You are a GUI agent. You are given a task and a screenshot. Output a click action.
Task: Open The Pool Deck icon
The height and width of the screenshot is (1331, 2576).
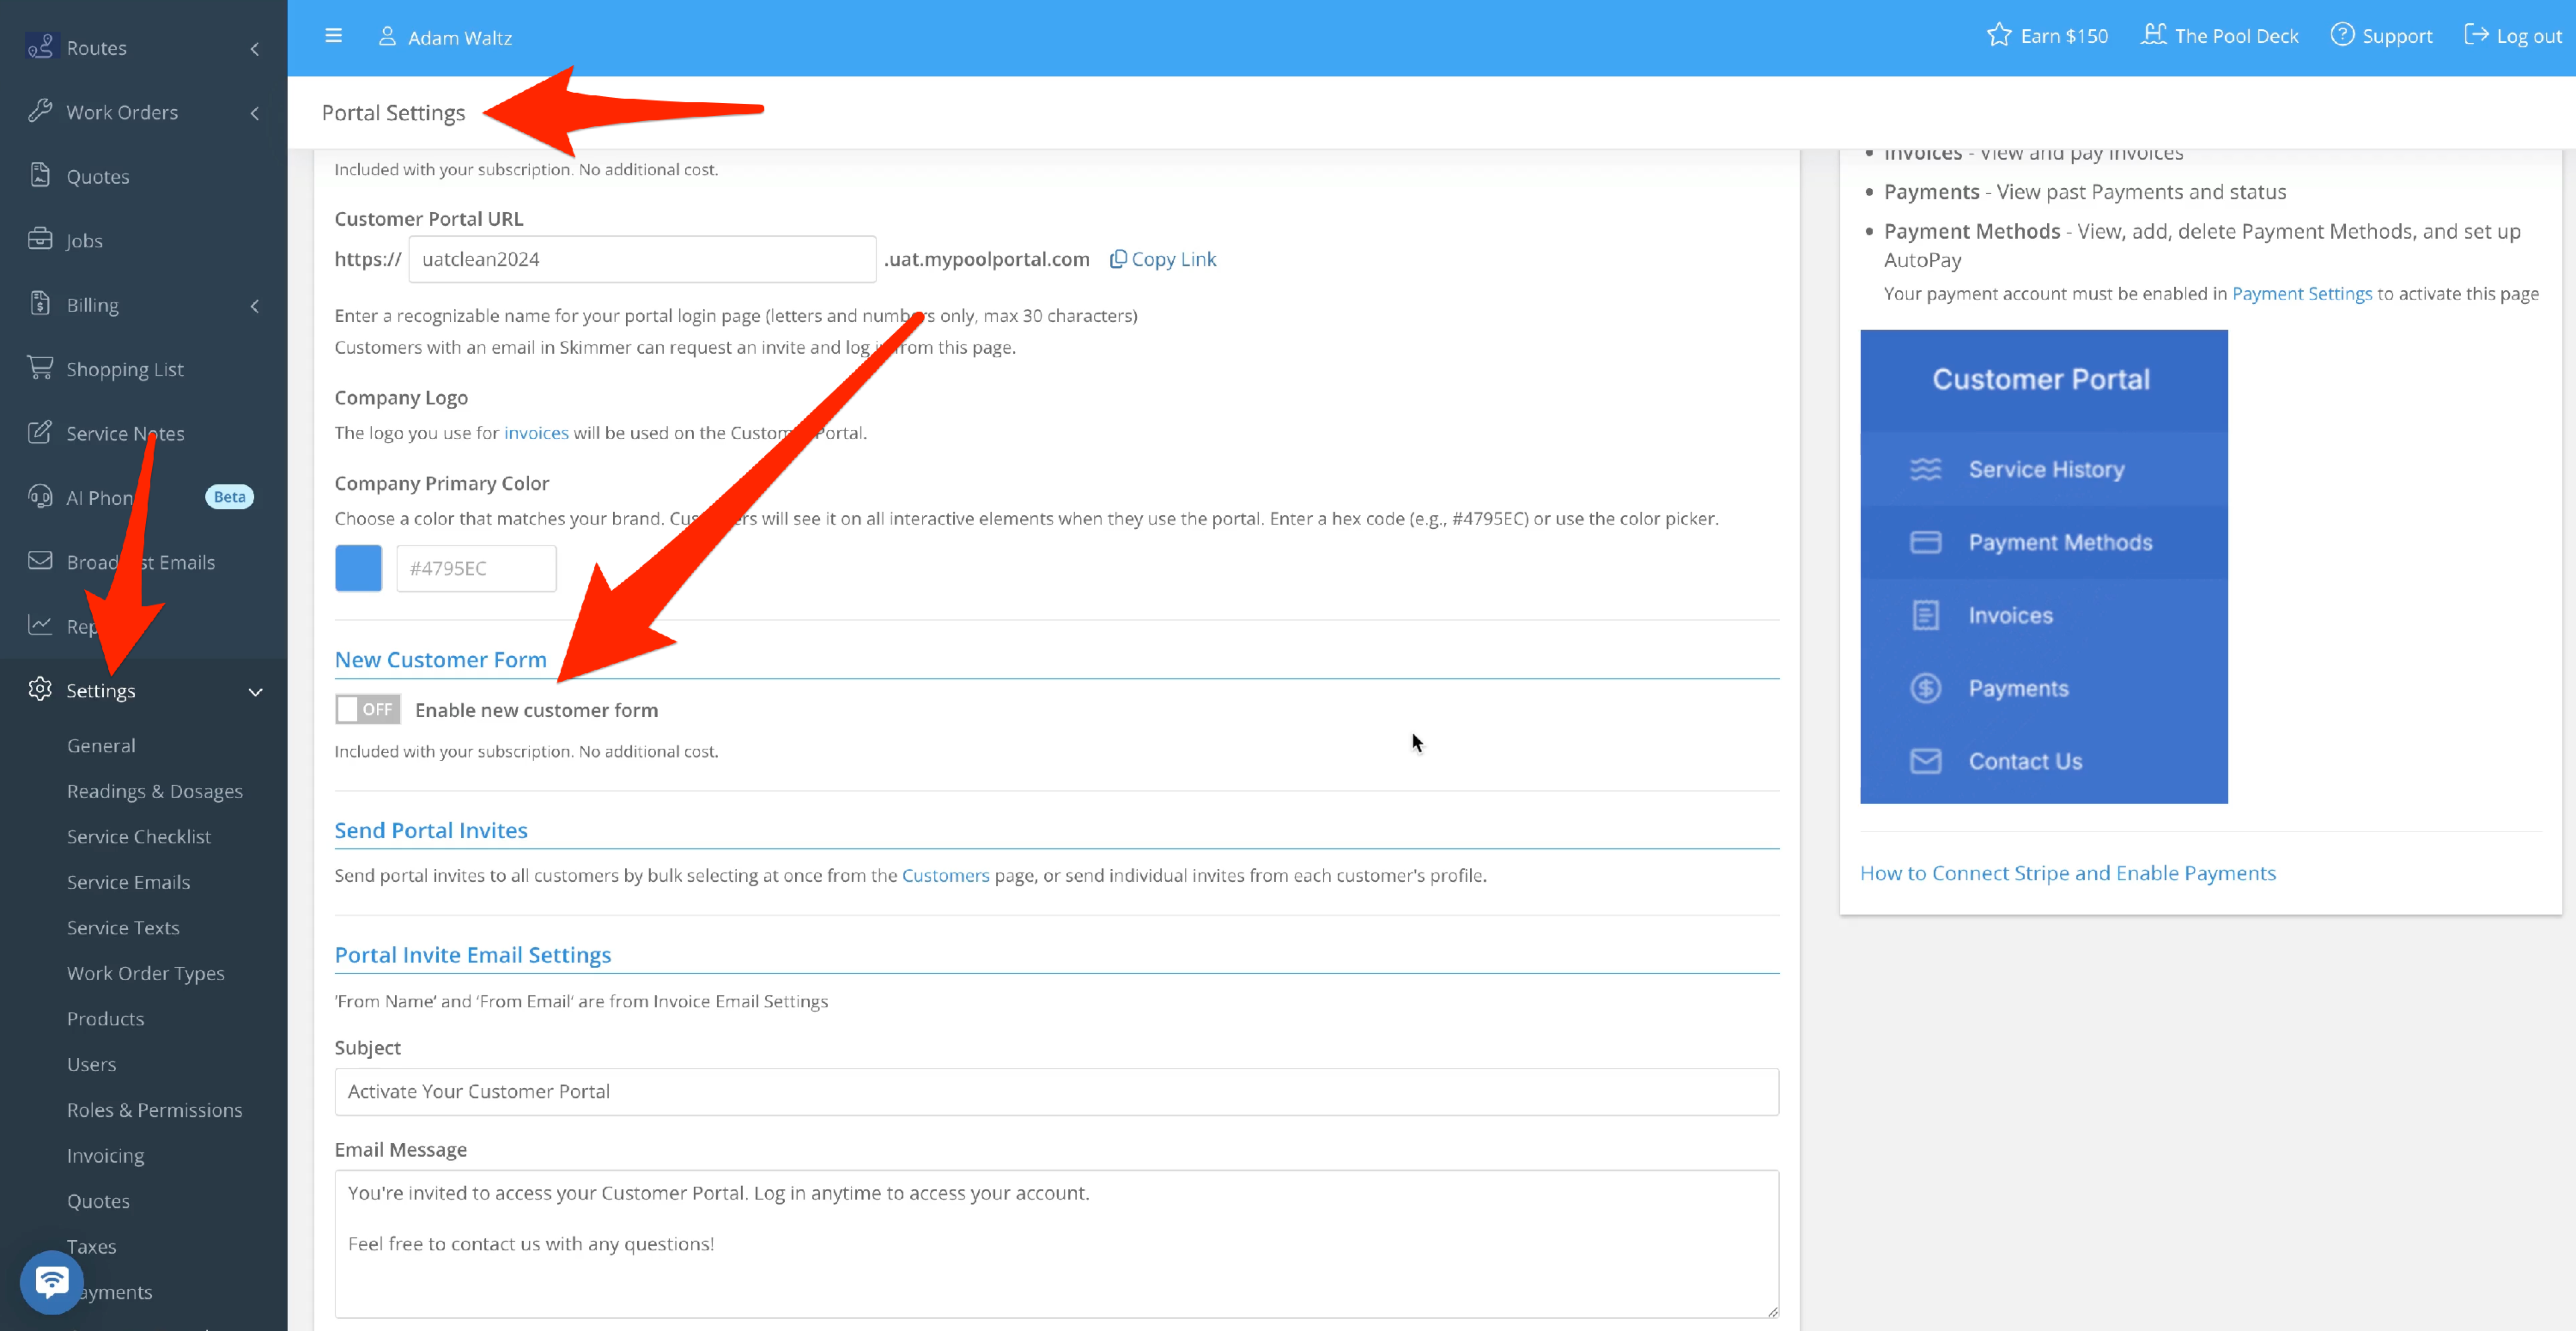[x=2153, y=35]
